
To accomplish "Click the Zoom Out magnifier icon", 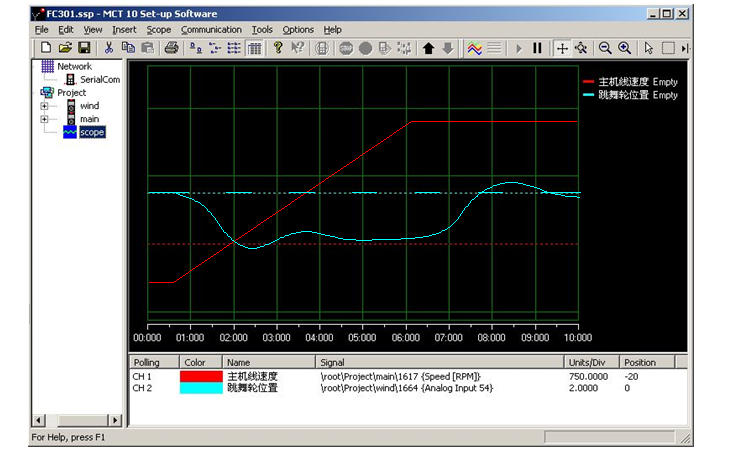I will click(605, 48).
